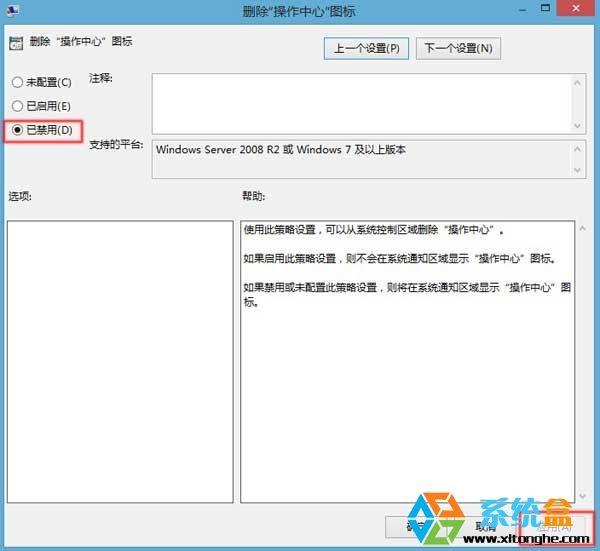Click the help panel scroll down arrow

(583, 496)
